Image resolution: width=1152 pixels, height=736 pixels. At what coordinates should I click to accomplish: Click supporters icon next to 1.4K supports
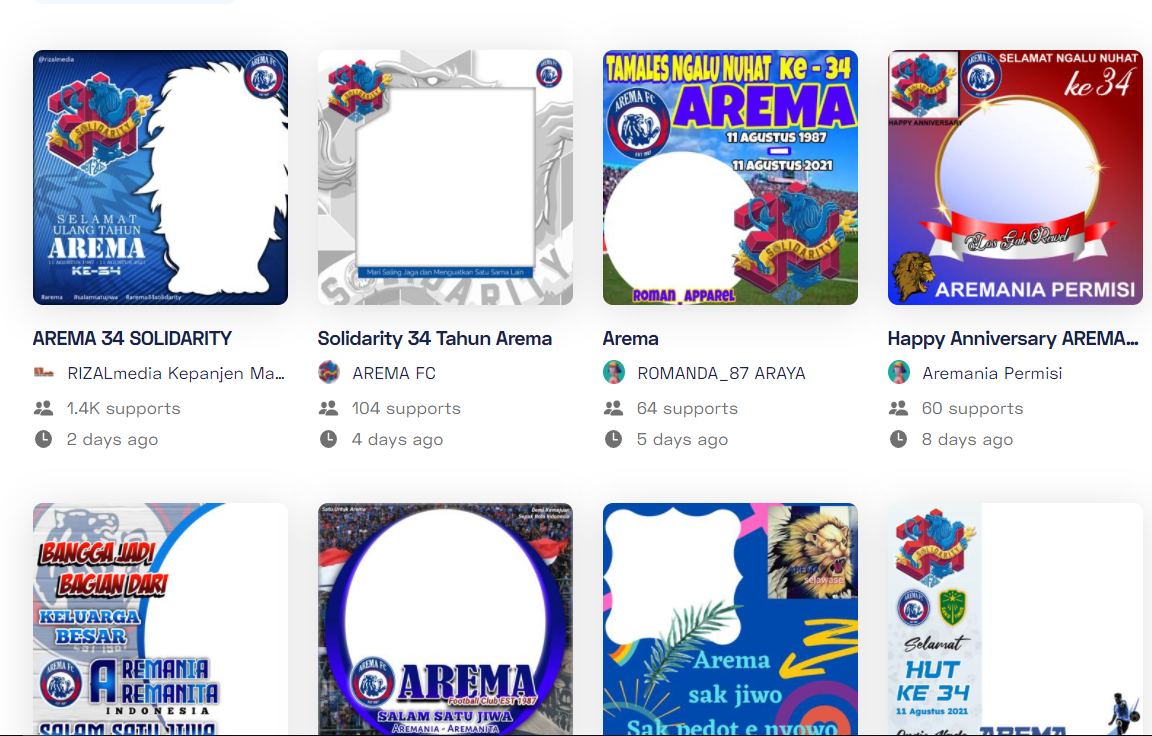pyautogui.click(x=43, y=408)
